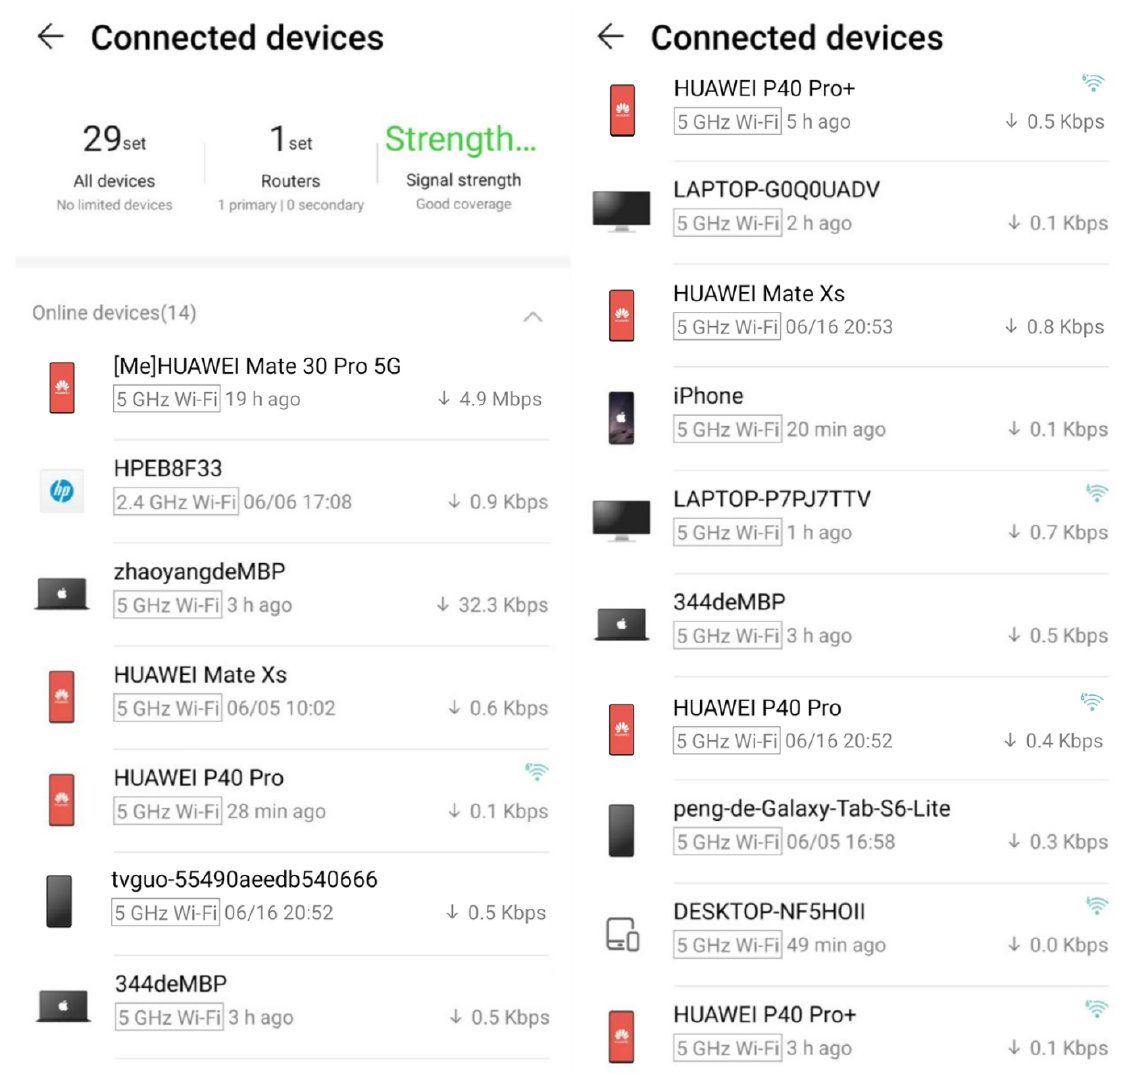
Task: Tap the iPhone device icon
Action: coord(621,418)
